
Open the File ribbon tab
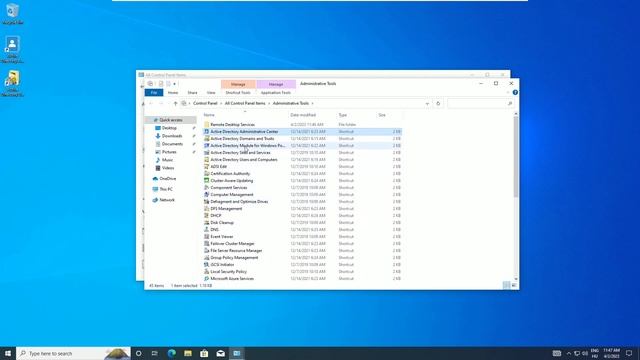tap(154, 93)
